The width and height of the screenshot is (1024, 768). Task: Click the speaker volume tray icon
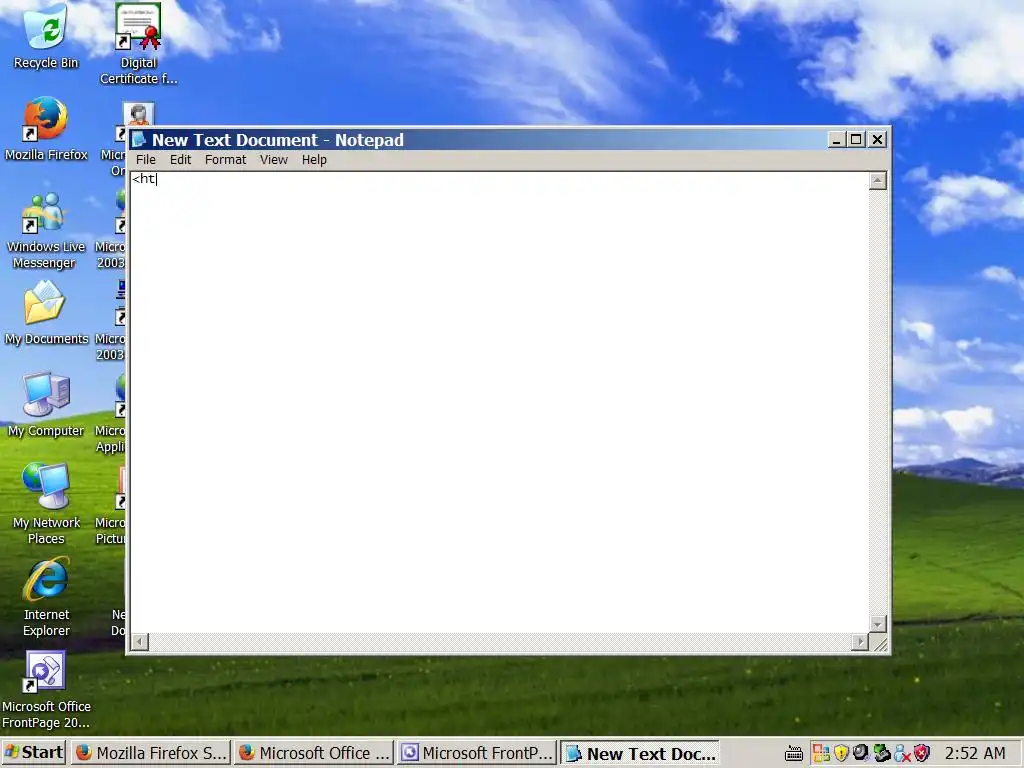861,754
